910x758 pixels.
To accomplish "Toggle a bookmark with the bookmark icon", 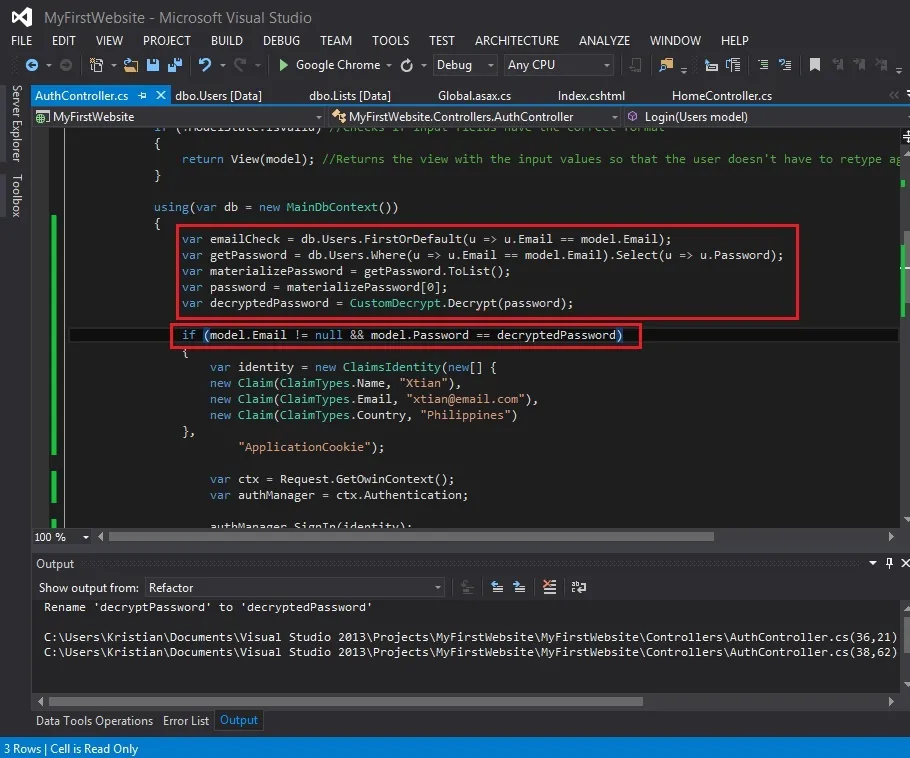I will [815, 65].
